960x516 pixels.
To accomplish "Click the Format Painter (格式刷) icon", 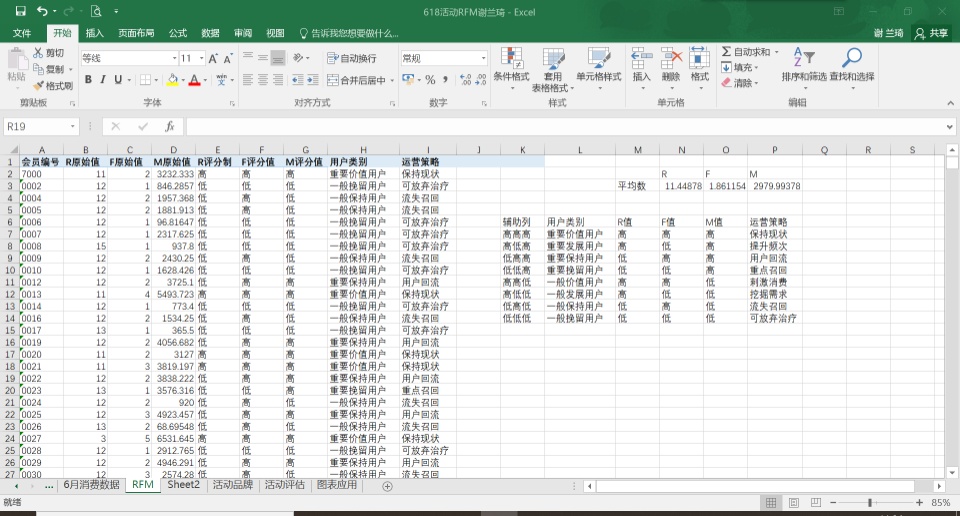I will pos(39,86).
